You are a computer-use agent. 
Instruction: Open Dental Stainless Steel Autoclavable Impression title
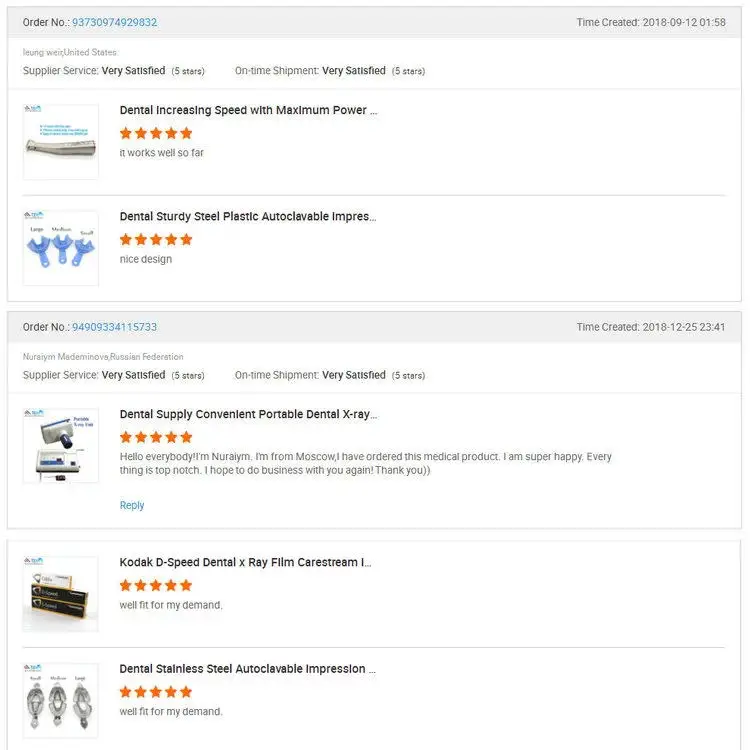coord(248,669)
